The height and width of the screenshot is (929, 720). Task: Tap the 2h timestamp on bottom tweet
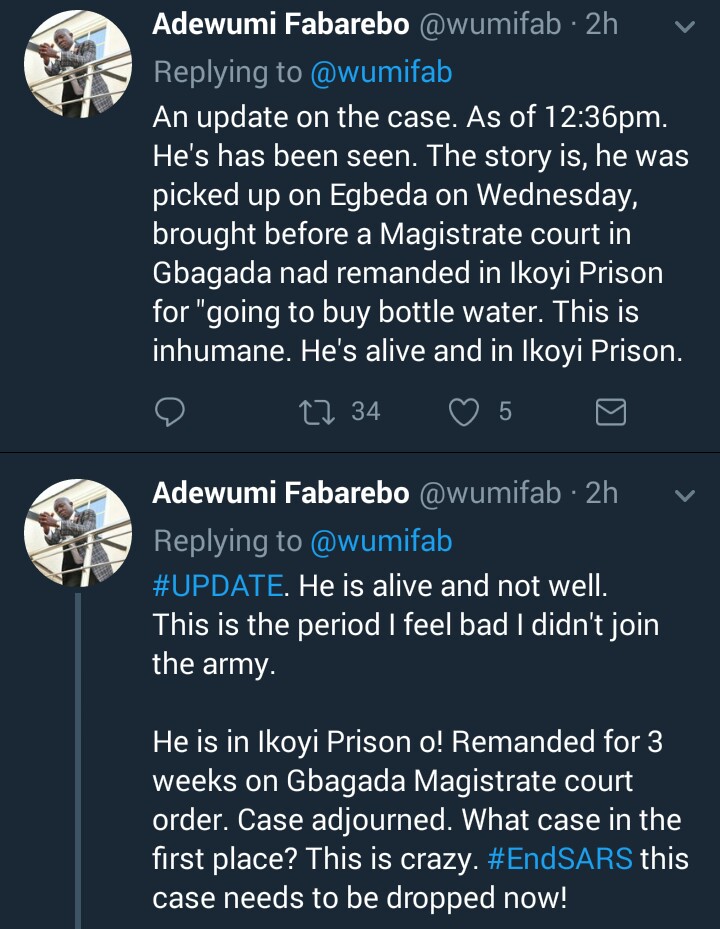coord(602,493)
